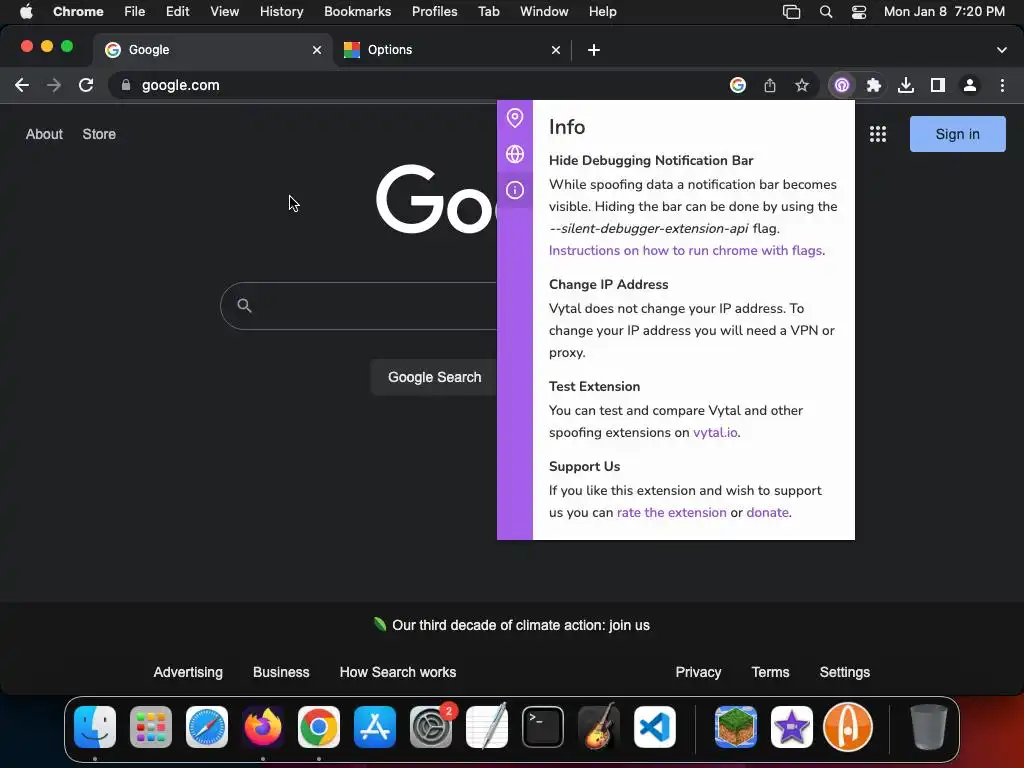
Task: Open Control Center in menu bar
Action: tap(859, 12)
